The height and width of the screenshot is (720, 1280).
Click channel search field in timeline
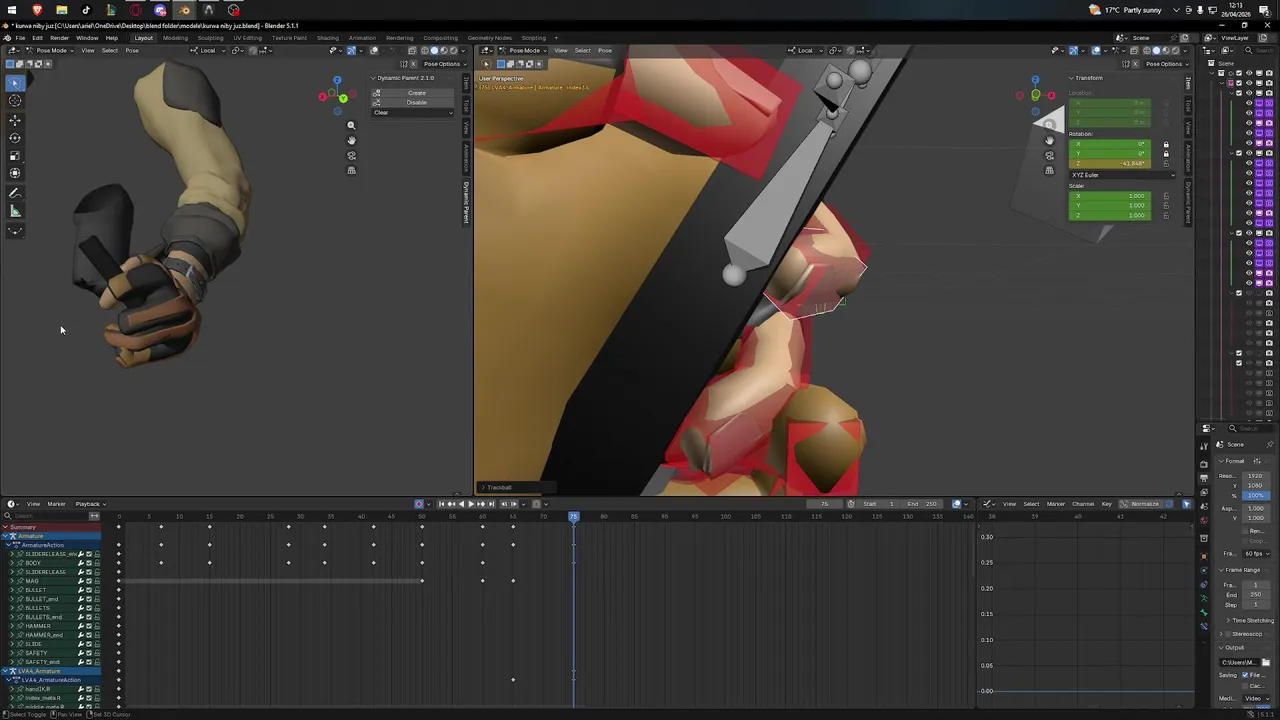[47, 516]
